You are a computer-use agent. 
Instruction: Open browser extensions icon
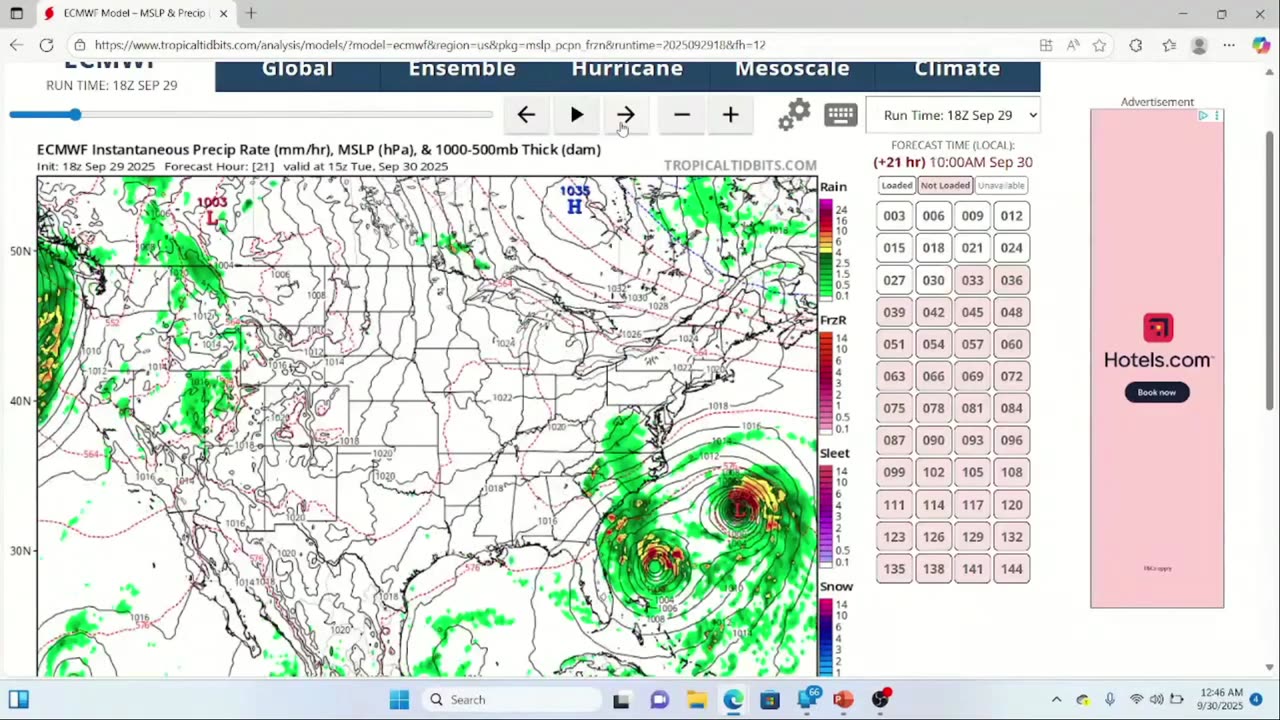1136,45
